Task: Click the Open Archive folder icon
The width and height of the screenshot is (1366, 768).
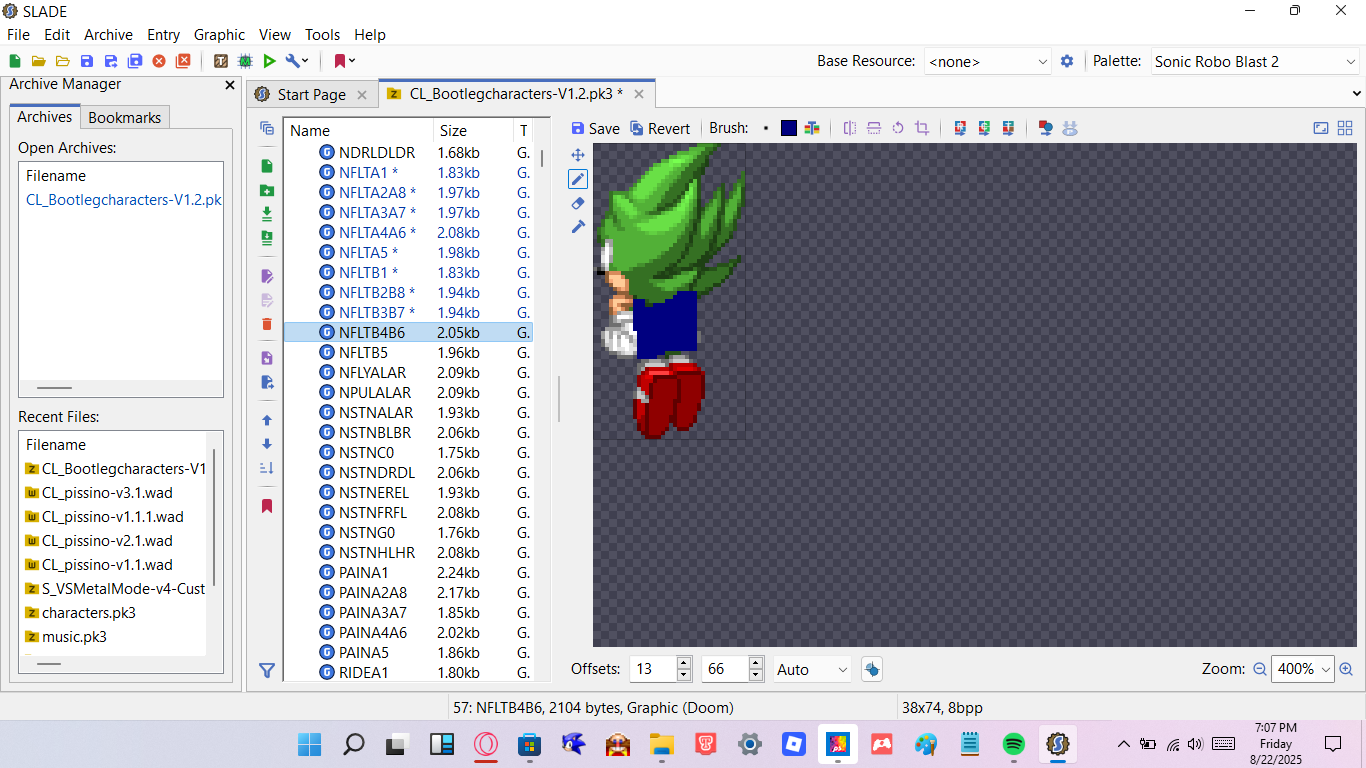Action: (x=39, y=61)
